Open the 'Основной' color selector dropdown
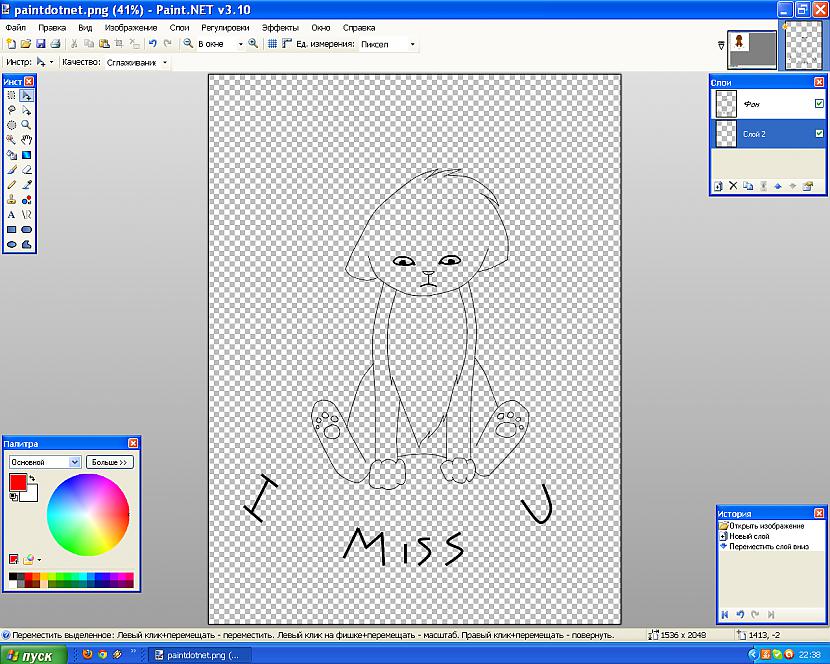Viewport: 830px width, 664px height. coord(75,462)
